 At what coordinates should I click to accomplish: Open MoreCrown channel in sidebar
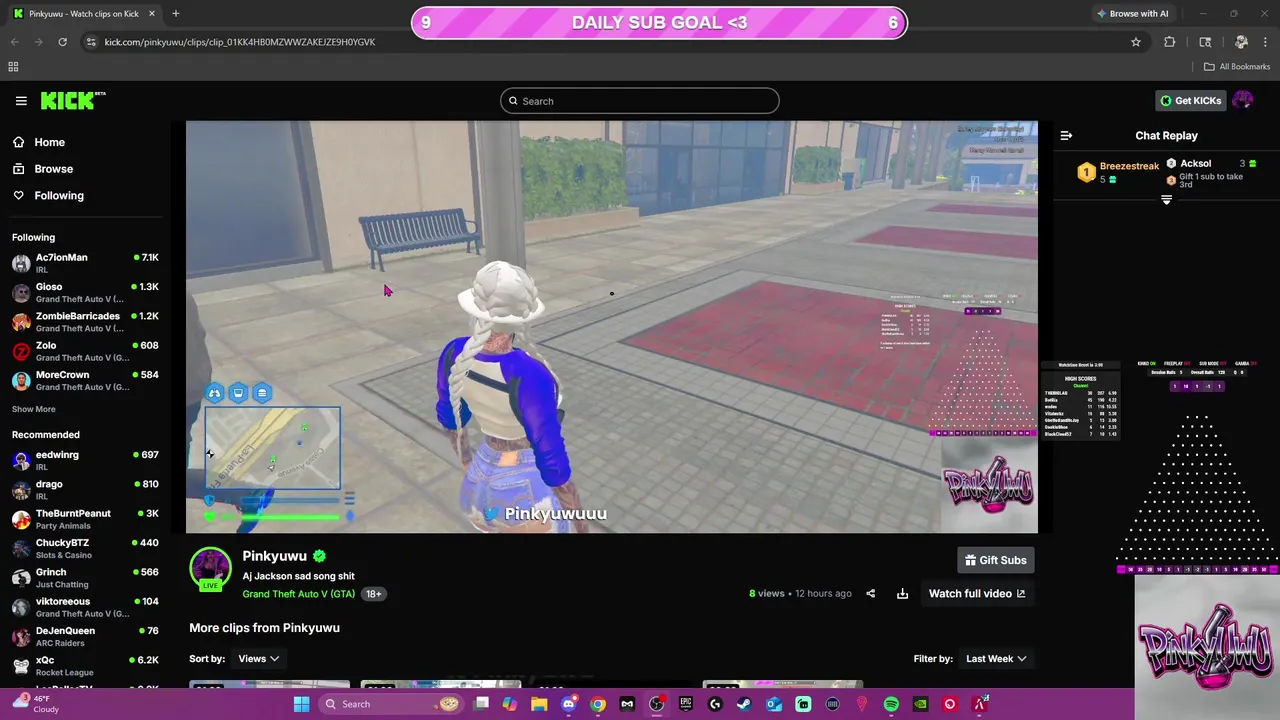coord(85,380)
